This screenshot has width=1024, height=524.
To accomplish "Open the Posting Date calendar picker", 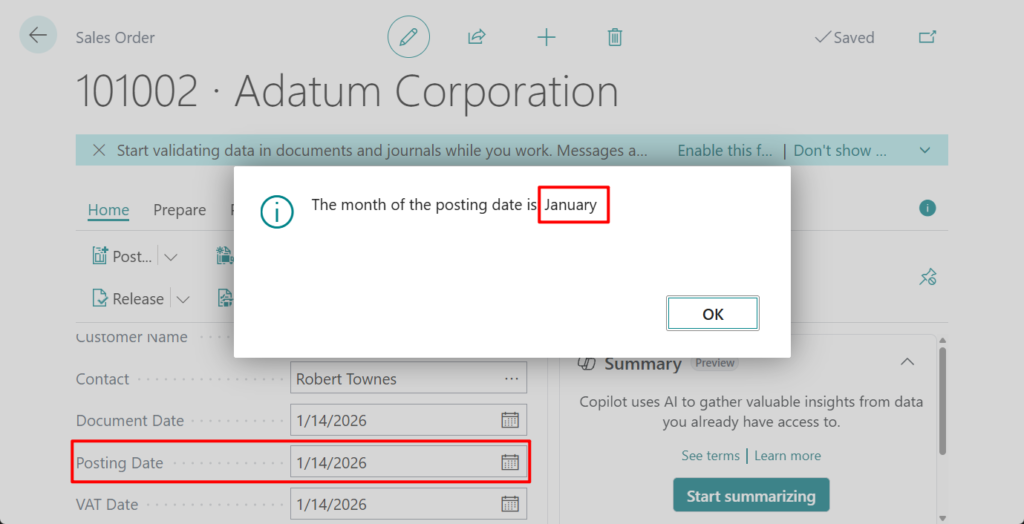I will click(x=510, y=462).
